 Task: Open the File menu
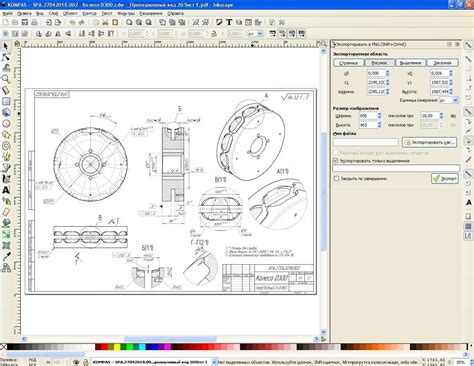click(x=7, y=13)
